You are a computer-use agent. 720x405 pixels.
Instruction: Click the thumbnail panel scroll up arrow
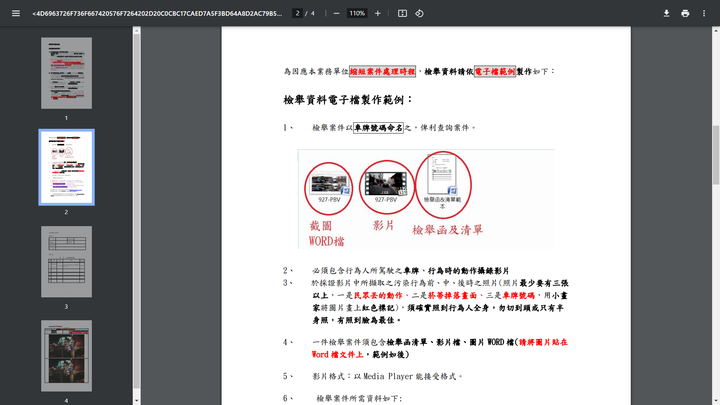pos(136,31)
